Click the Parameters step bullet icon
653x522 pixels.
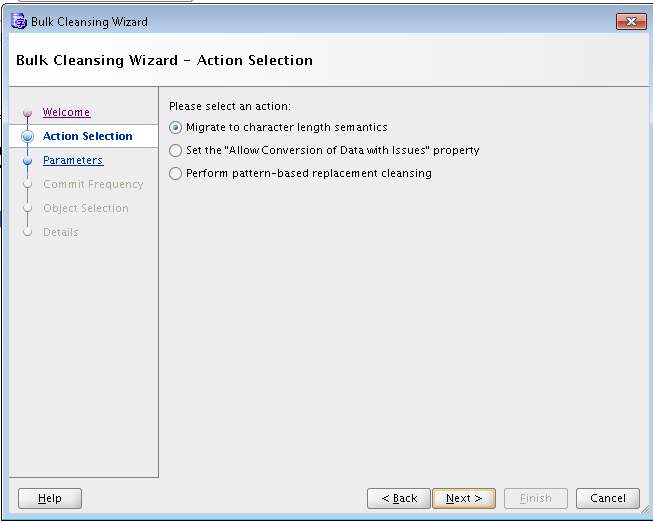coord(27,161)
